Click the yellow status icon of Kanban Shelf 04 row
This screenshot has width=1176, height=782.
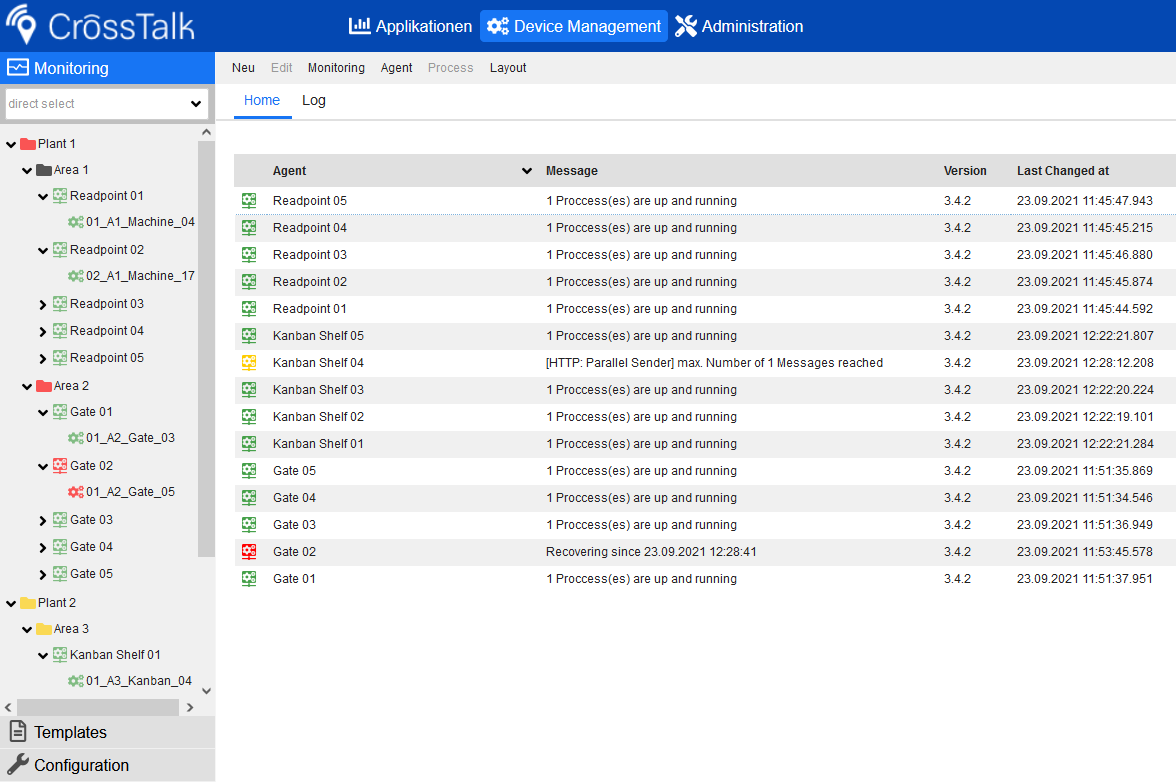[x=249, y=362]
